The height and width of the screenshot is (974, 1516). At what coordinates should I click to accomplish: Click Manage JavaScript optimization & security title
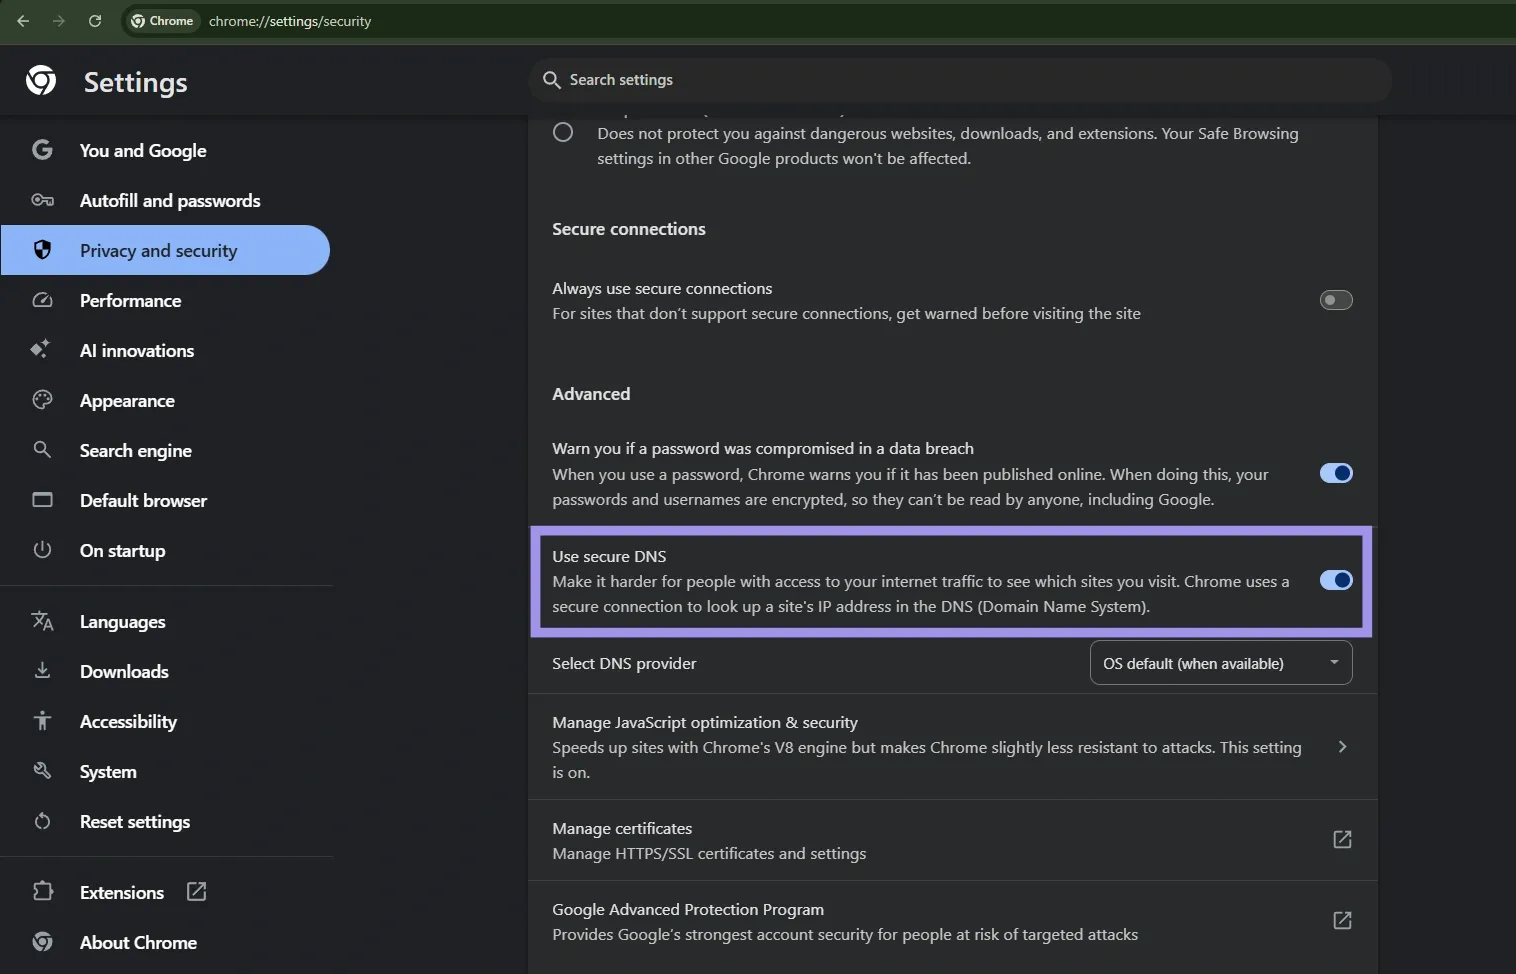pos(705,722)
